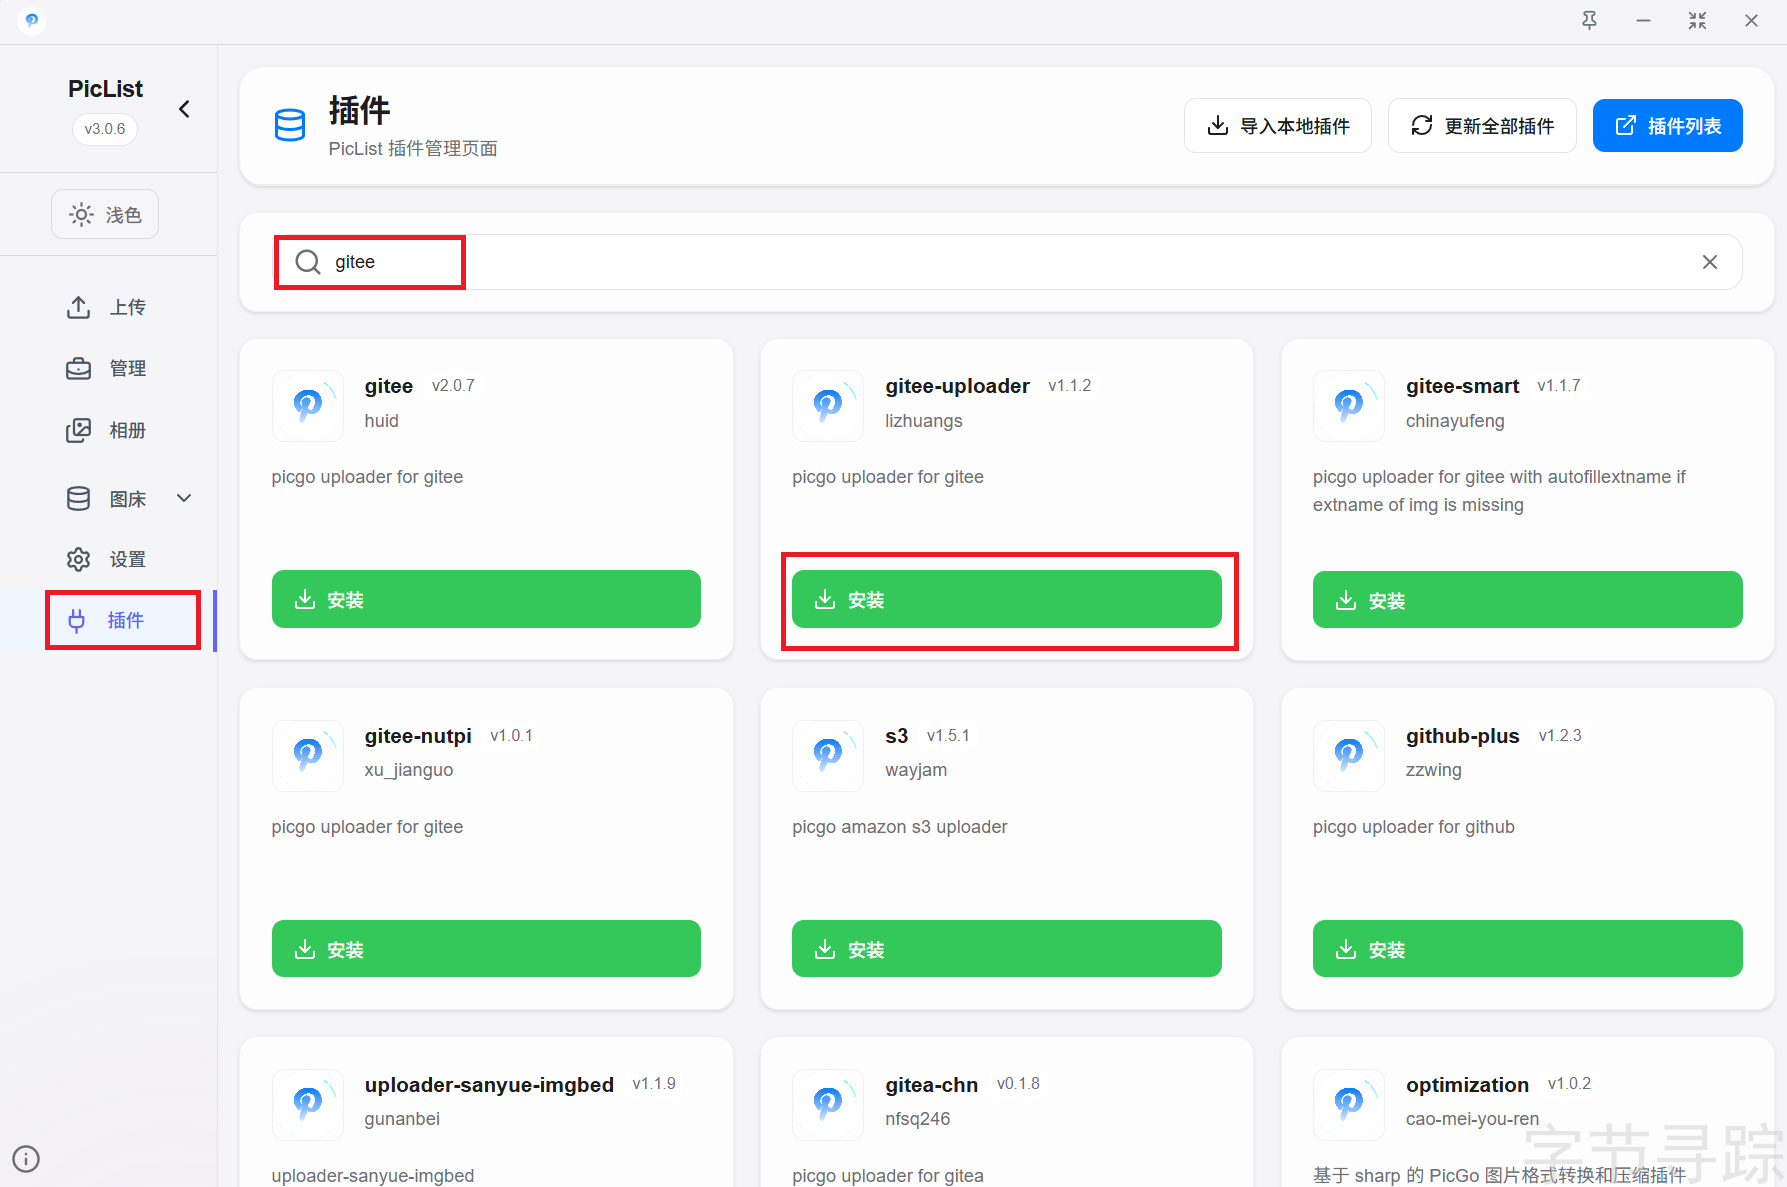Screen dimensions: 1787x1187
Task: Click the gitee-smart plugin logo
Action: coord(1349,405)
